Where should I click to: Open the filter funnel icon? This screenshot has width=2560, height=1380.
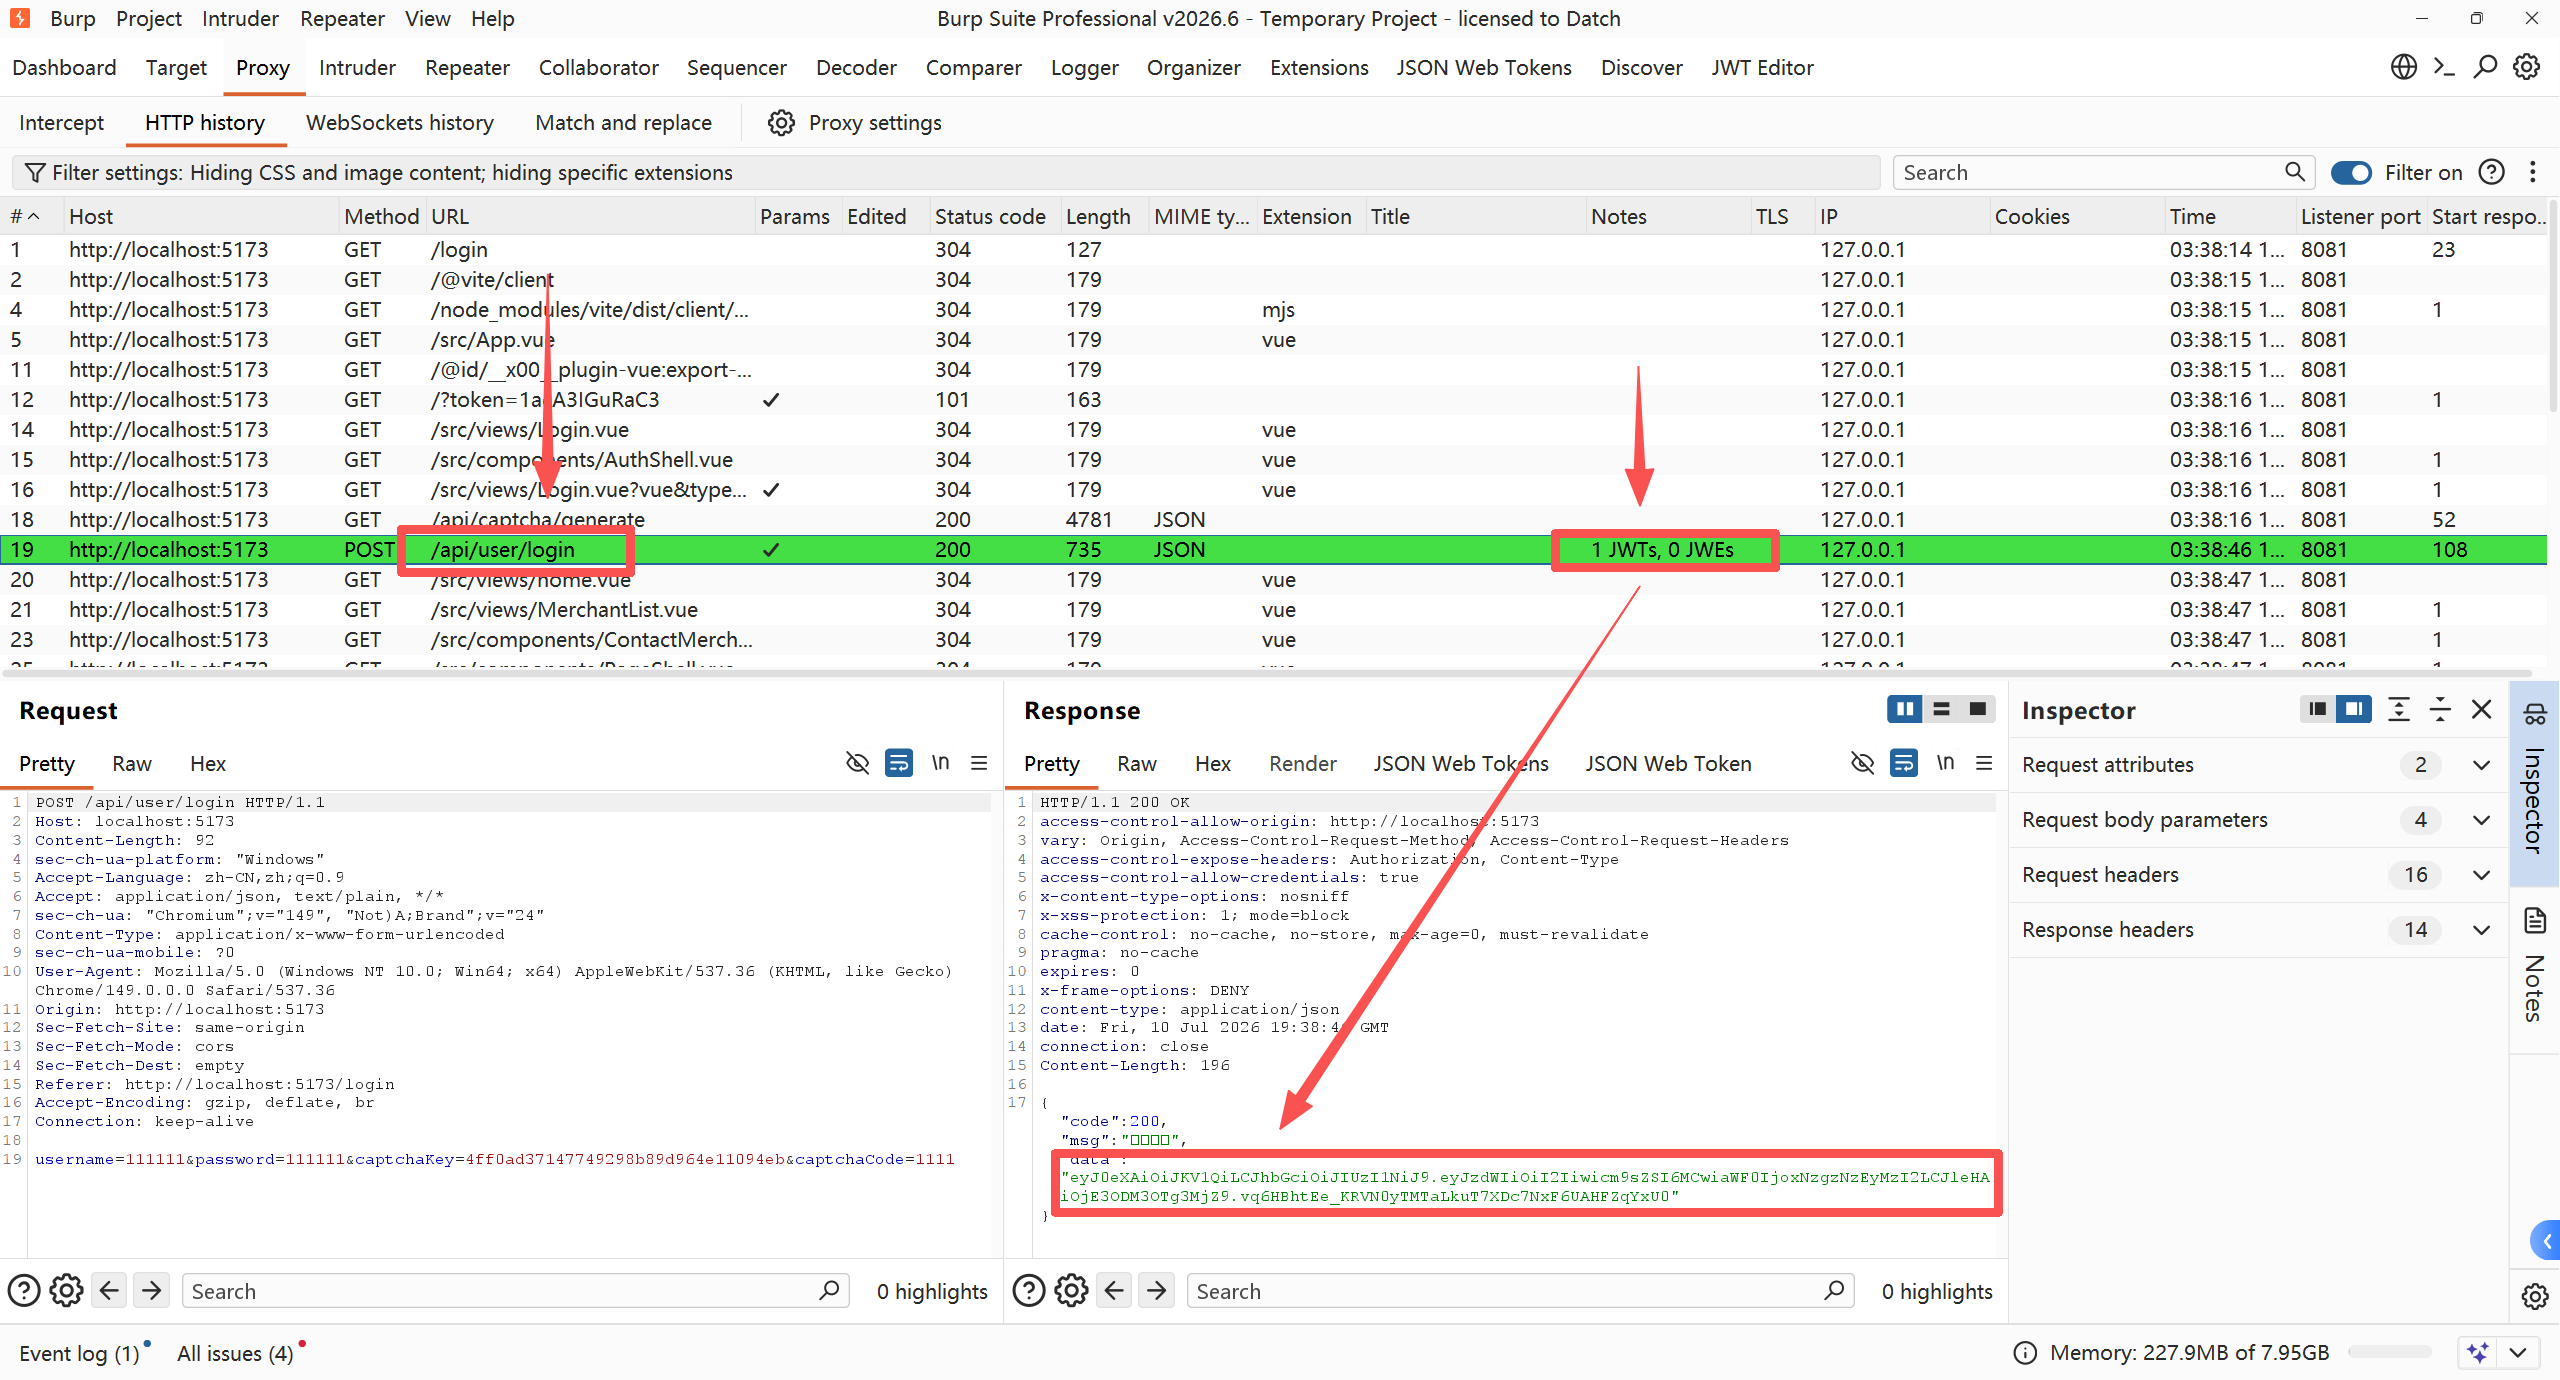(35, 173)
